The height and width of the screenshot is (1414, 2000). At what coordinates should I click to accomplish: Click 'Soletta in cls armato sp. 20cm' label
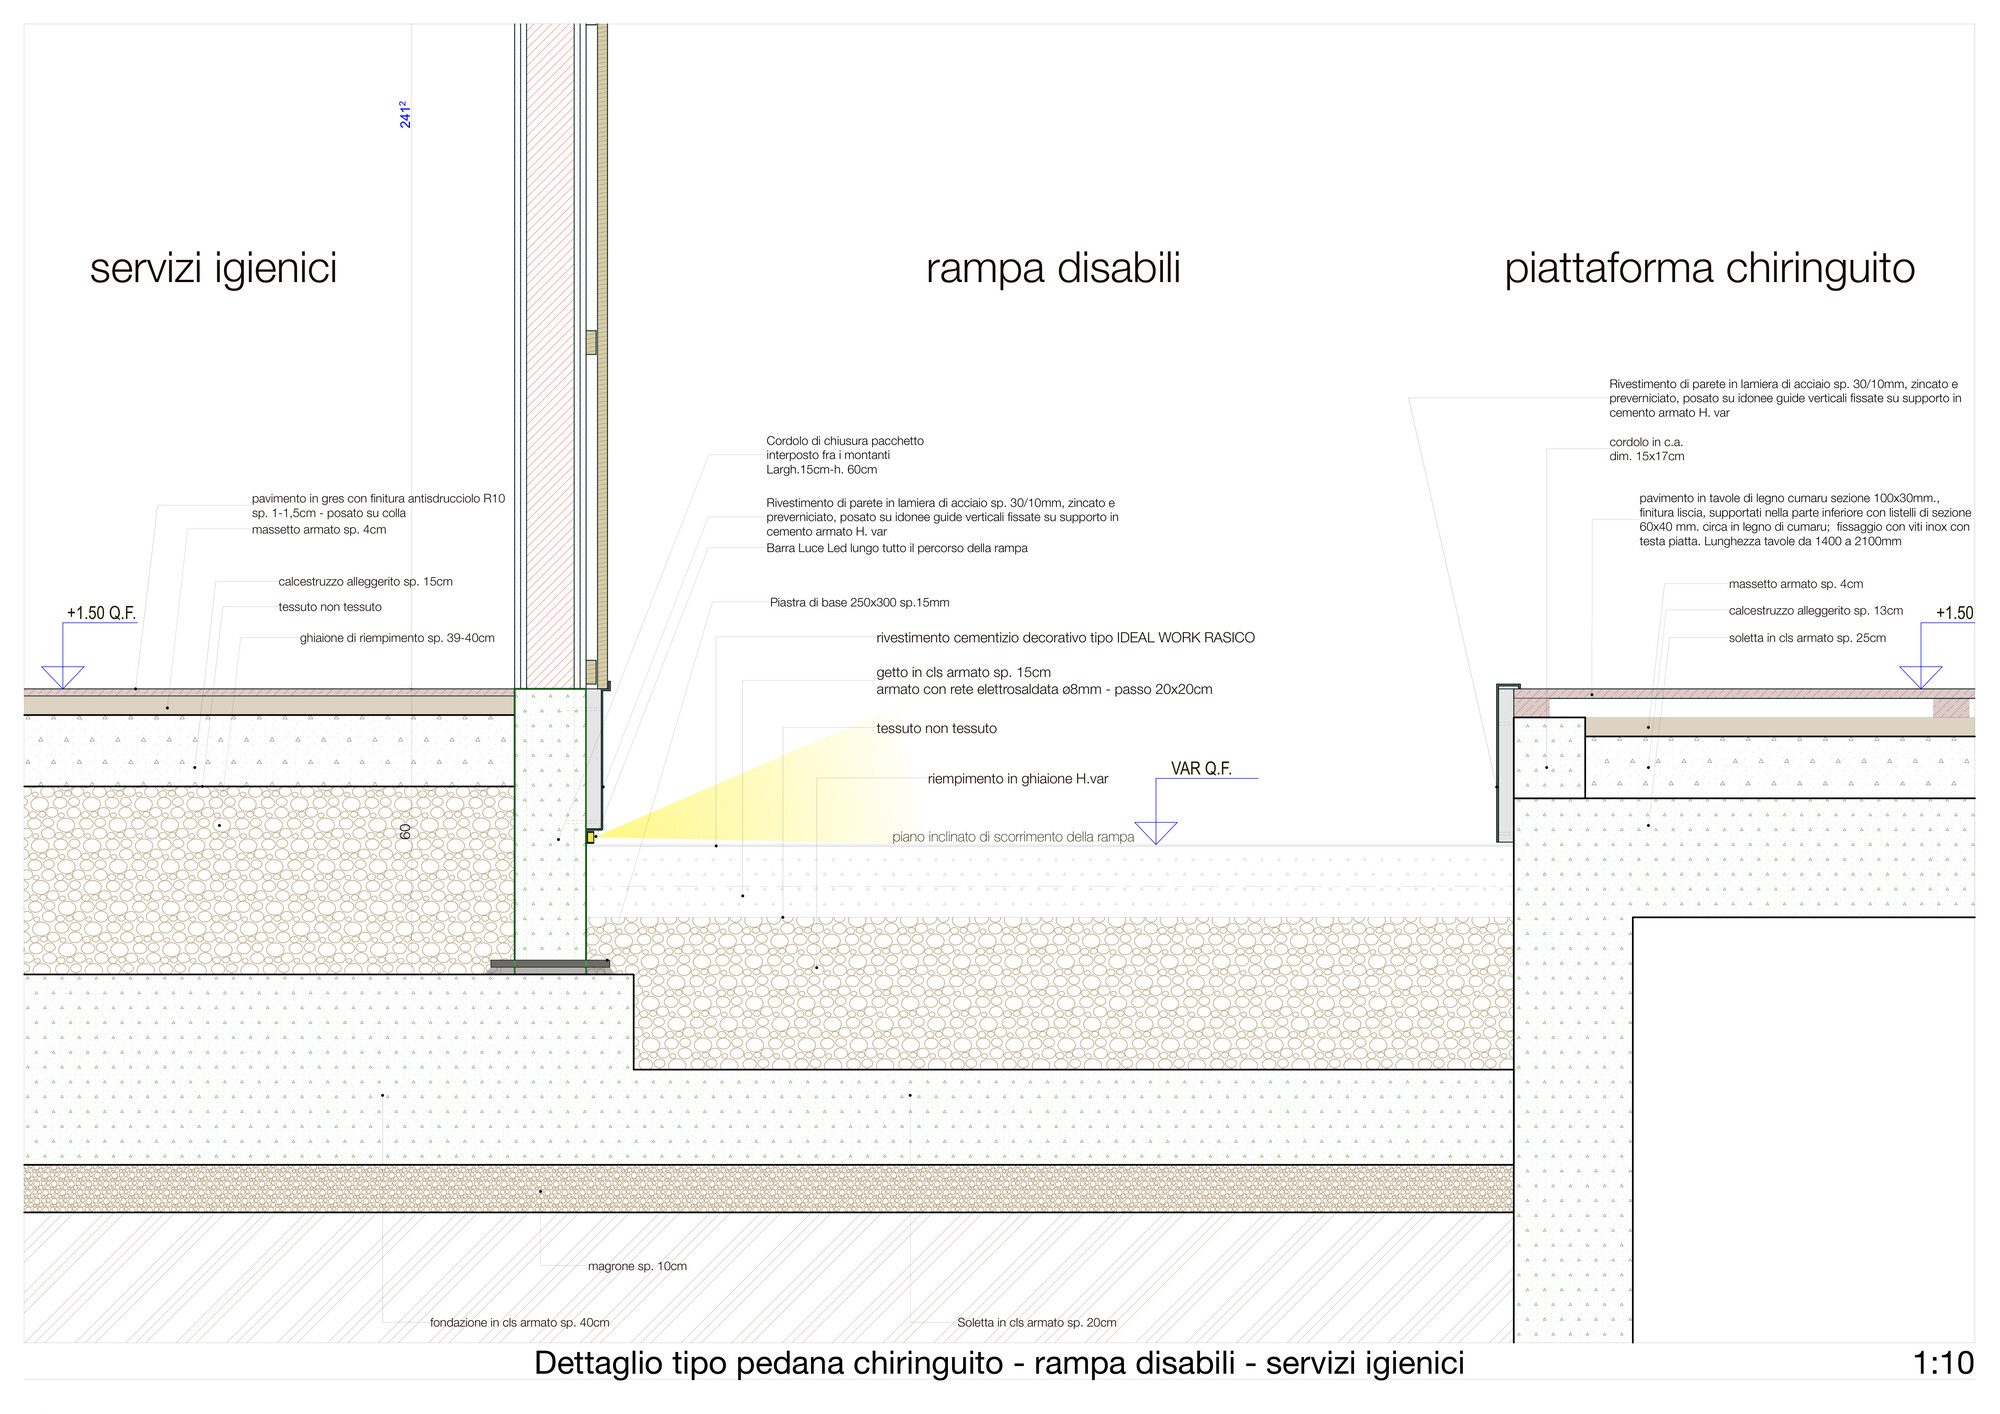[x=1036, y=1322]
